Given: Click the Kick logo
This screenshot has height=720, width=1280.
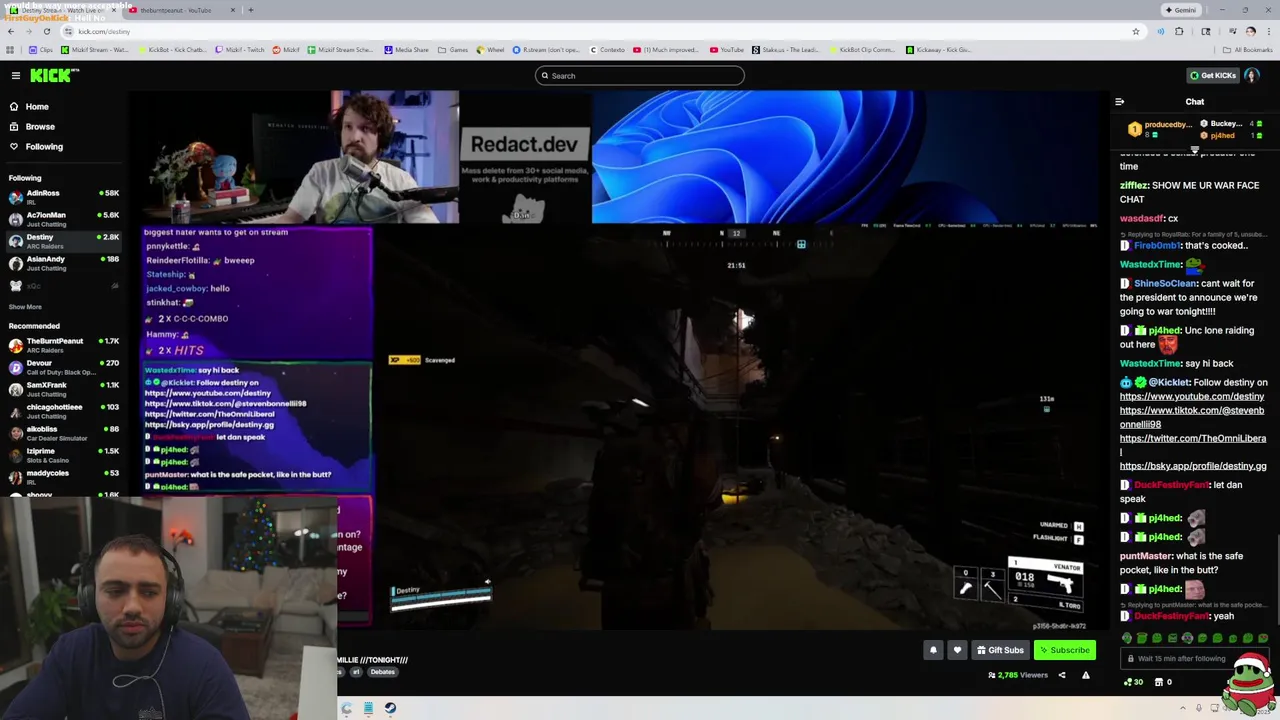Looking at the screenshot, I should click(x=54, y=75).
